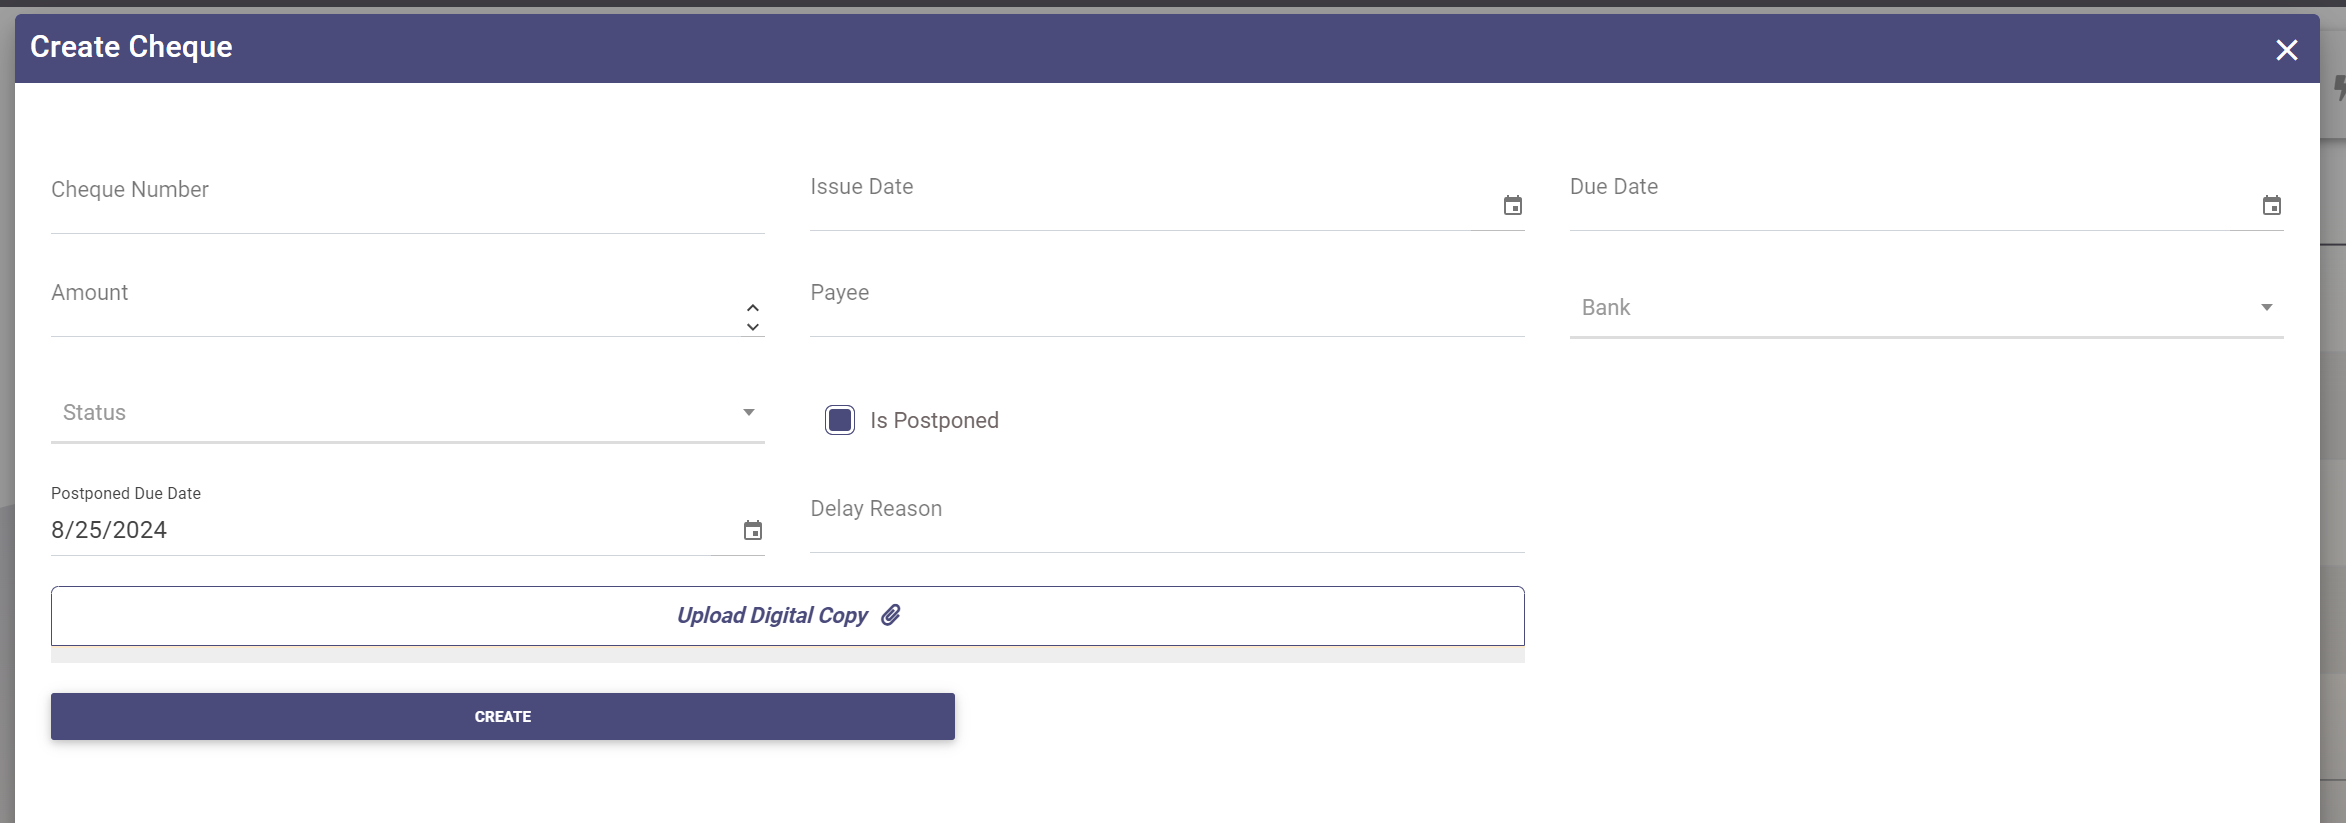2346x823 pixels.
Task: Click the paperclip attachment icon
Action: 891,615
